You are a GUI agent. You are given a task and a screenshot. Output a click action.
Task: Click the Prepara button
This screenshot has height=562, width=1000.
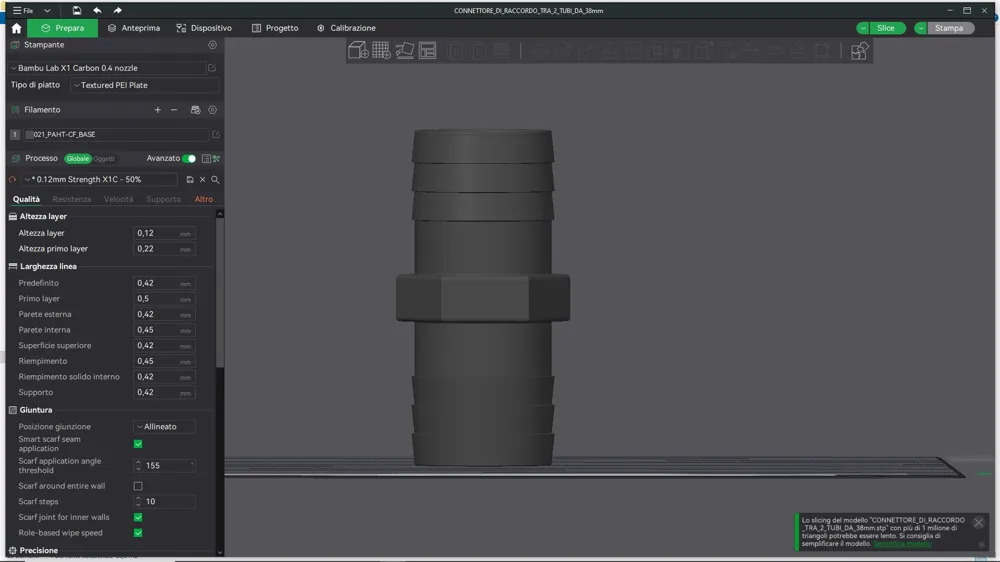pyautogui.click(x=62, y=28)
